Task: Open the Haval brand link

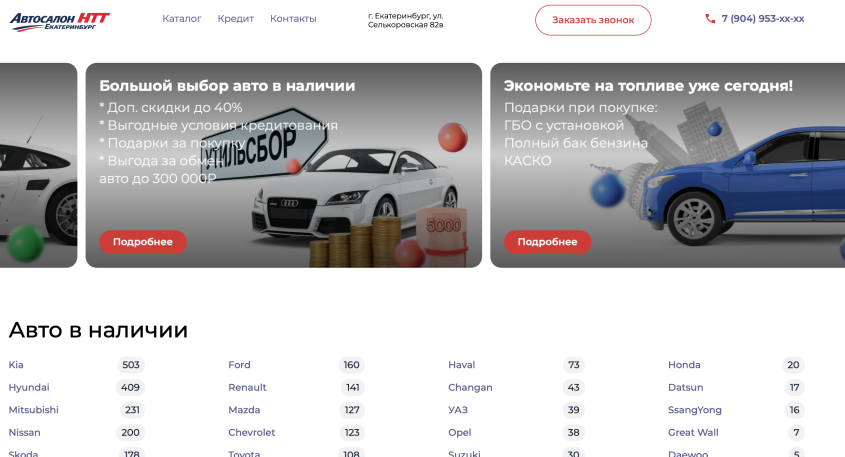Action: click(x=462, y=365)
